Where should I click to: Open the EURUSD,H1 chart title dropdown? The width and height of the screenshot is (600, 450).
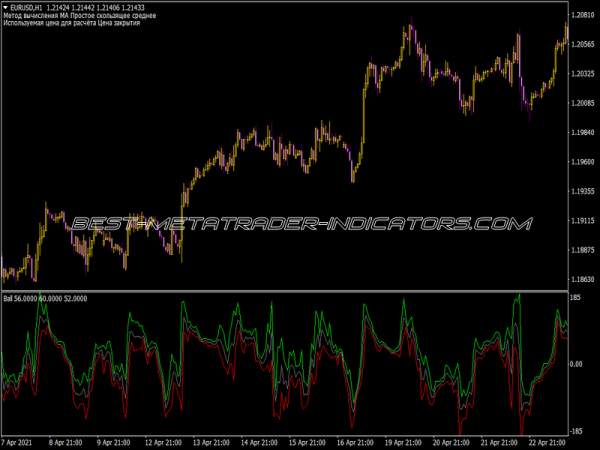[x=26, y=7]
